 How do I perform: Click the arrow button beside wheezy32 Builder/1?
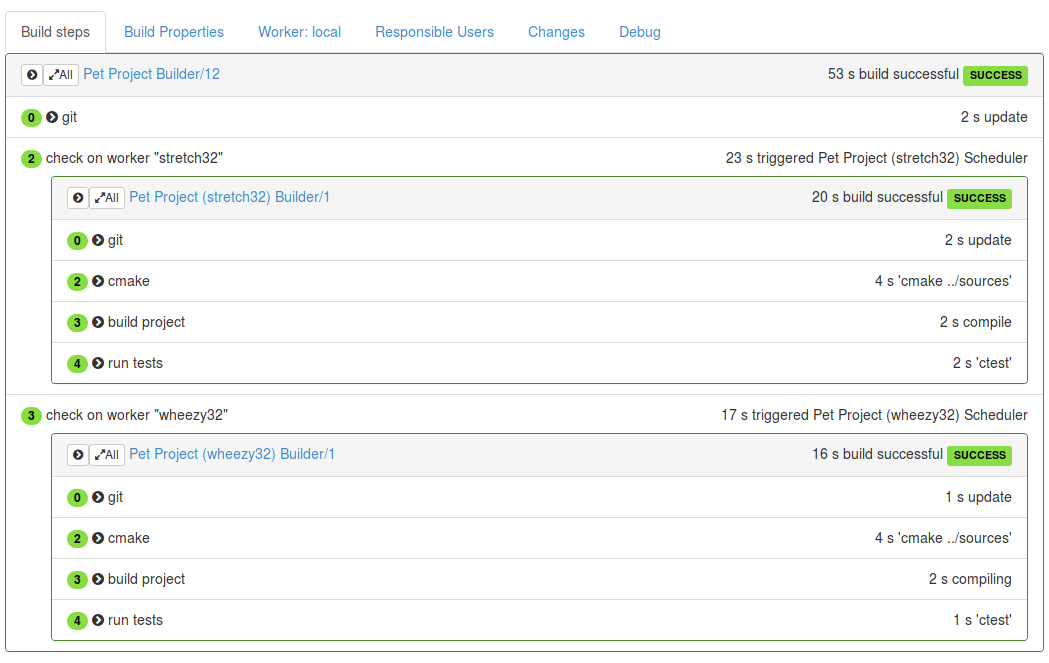click(78, 454)
